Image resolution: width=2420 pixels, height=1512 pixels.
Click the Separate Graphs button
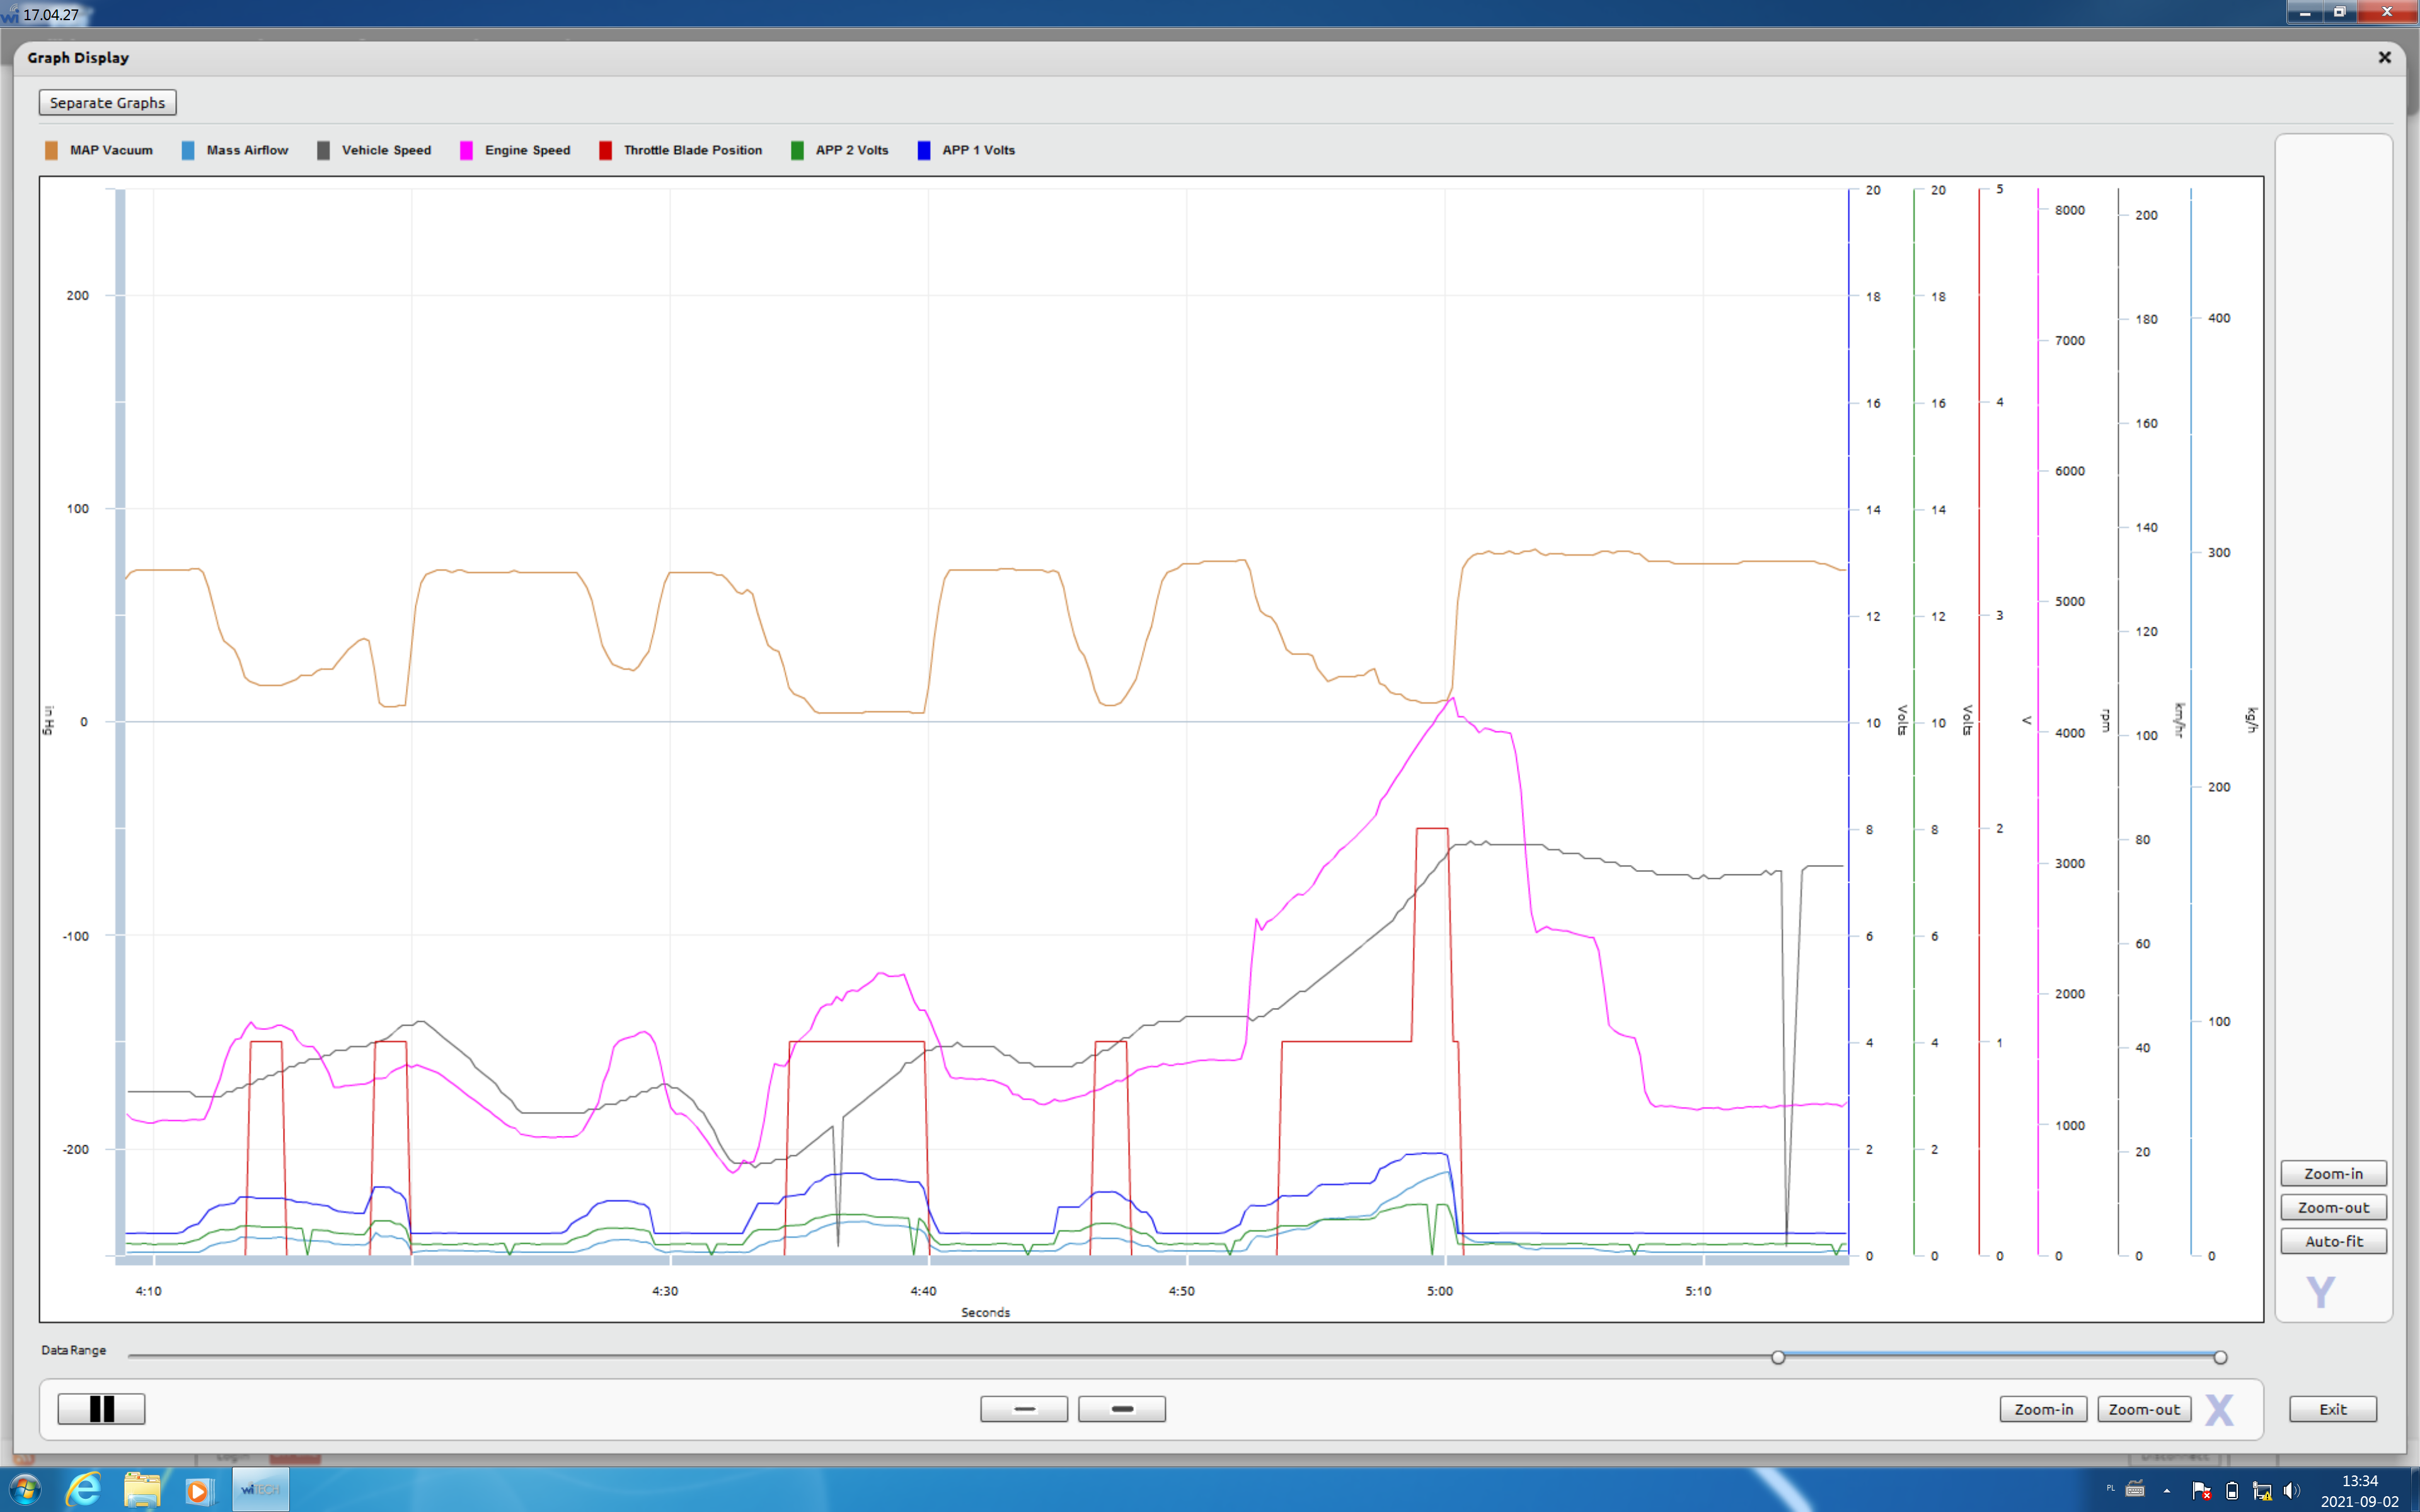(x=107, y=102)
